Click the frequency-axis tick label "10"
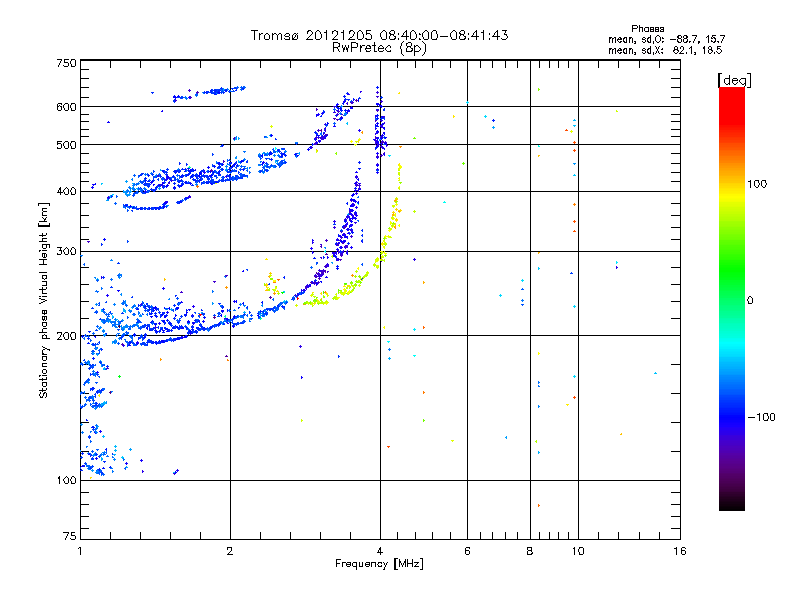This screenshot has height=600, width=800. coord(578,551)
